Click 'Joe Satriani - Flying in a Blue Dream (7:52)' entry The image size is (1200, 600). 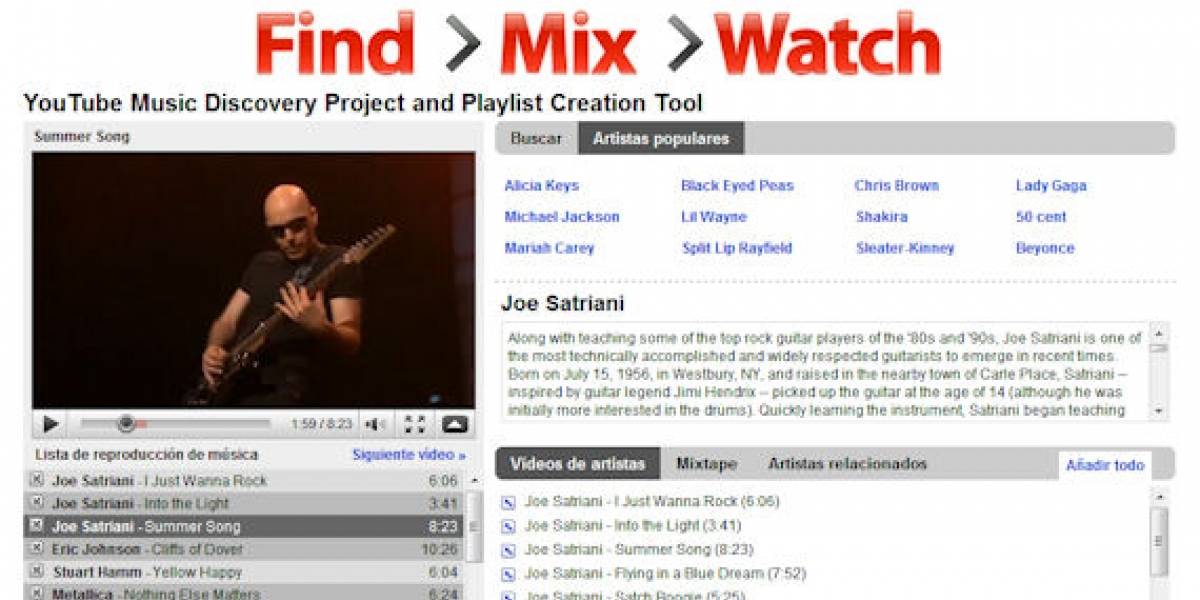click(x=665, y=574)
